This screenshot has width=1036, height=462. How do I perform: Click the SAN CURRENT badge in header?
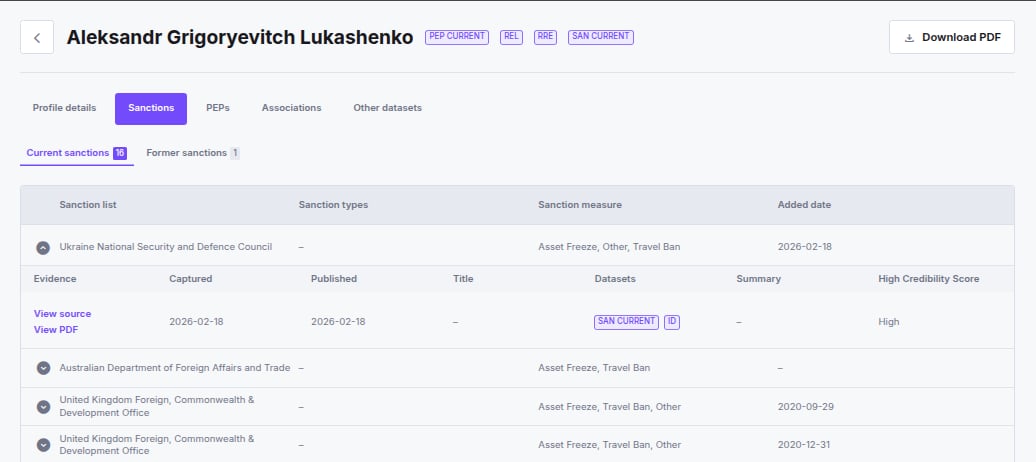(x=601, y=37)
